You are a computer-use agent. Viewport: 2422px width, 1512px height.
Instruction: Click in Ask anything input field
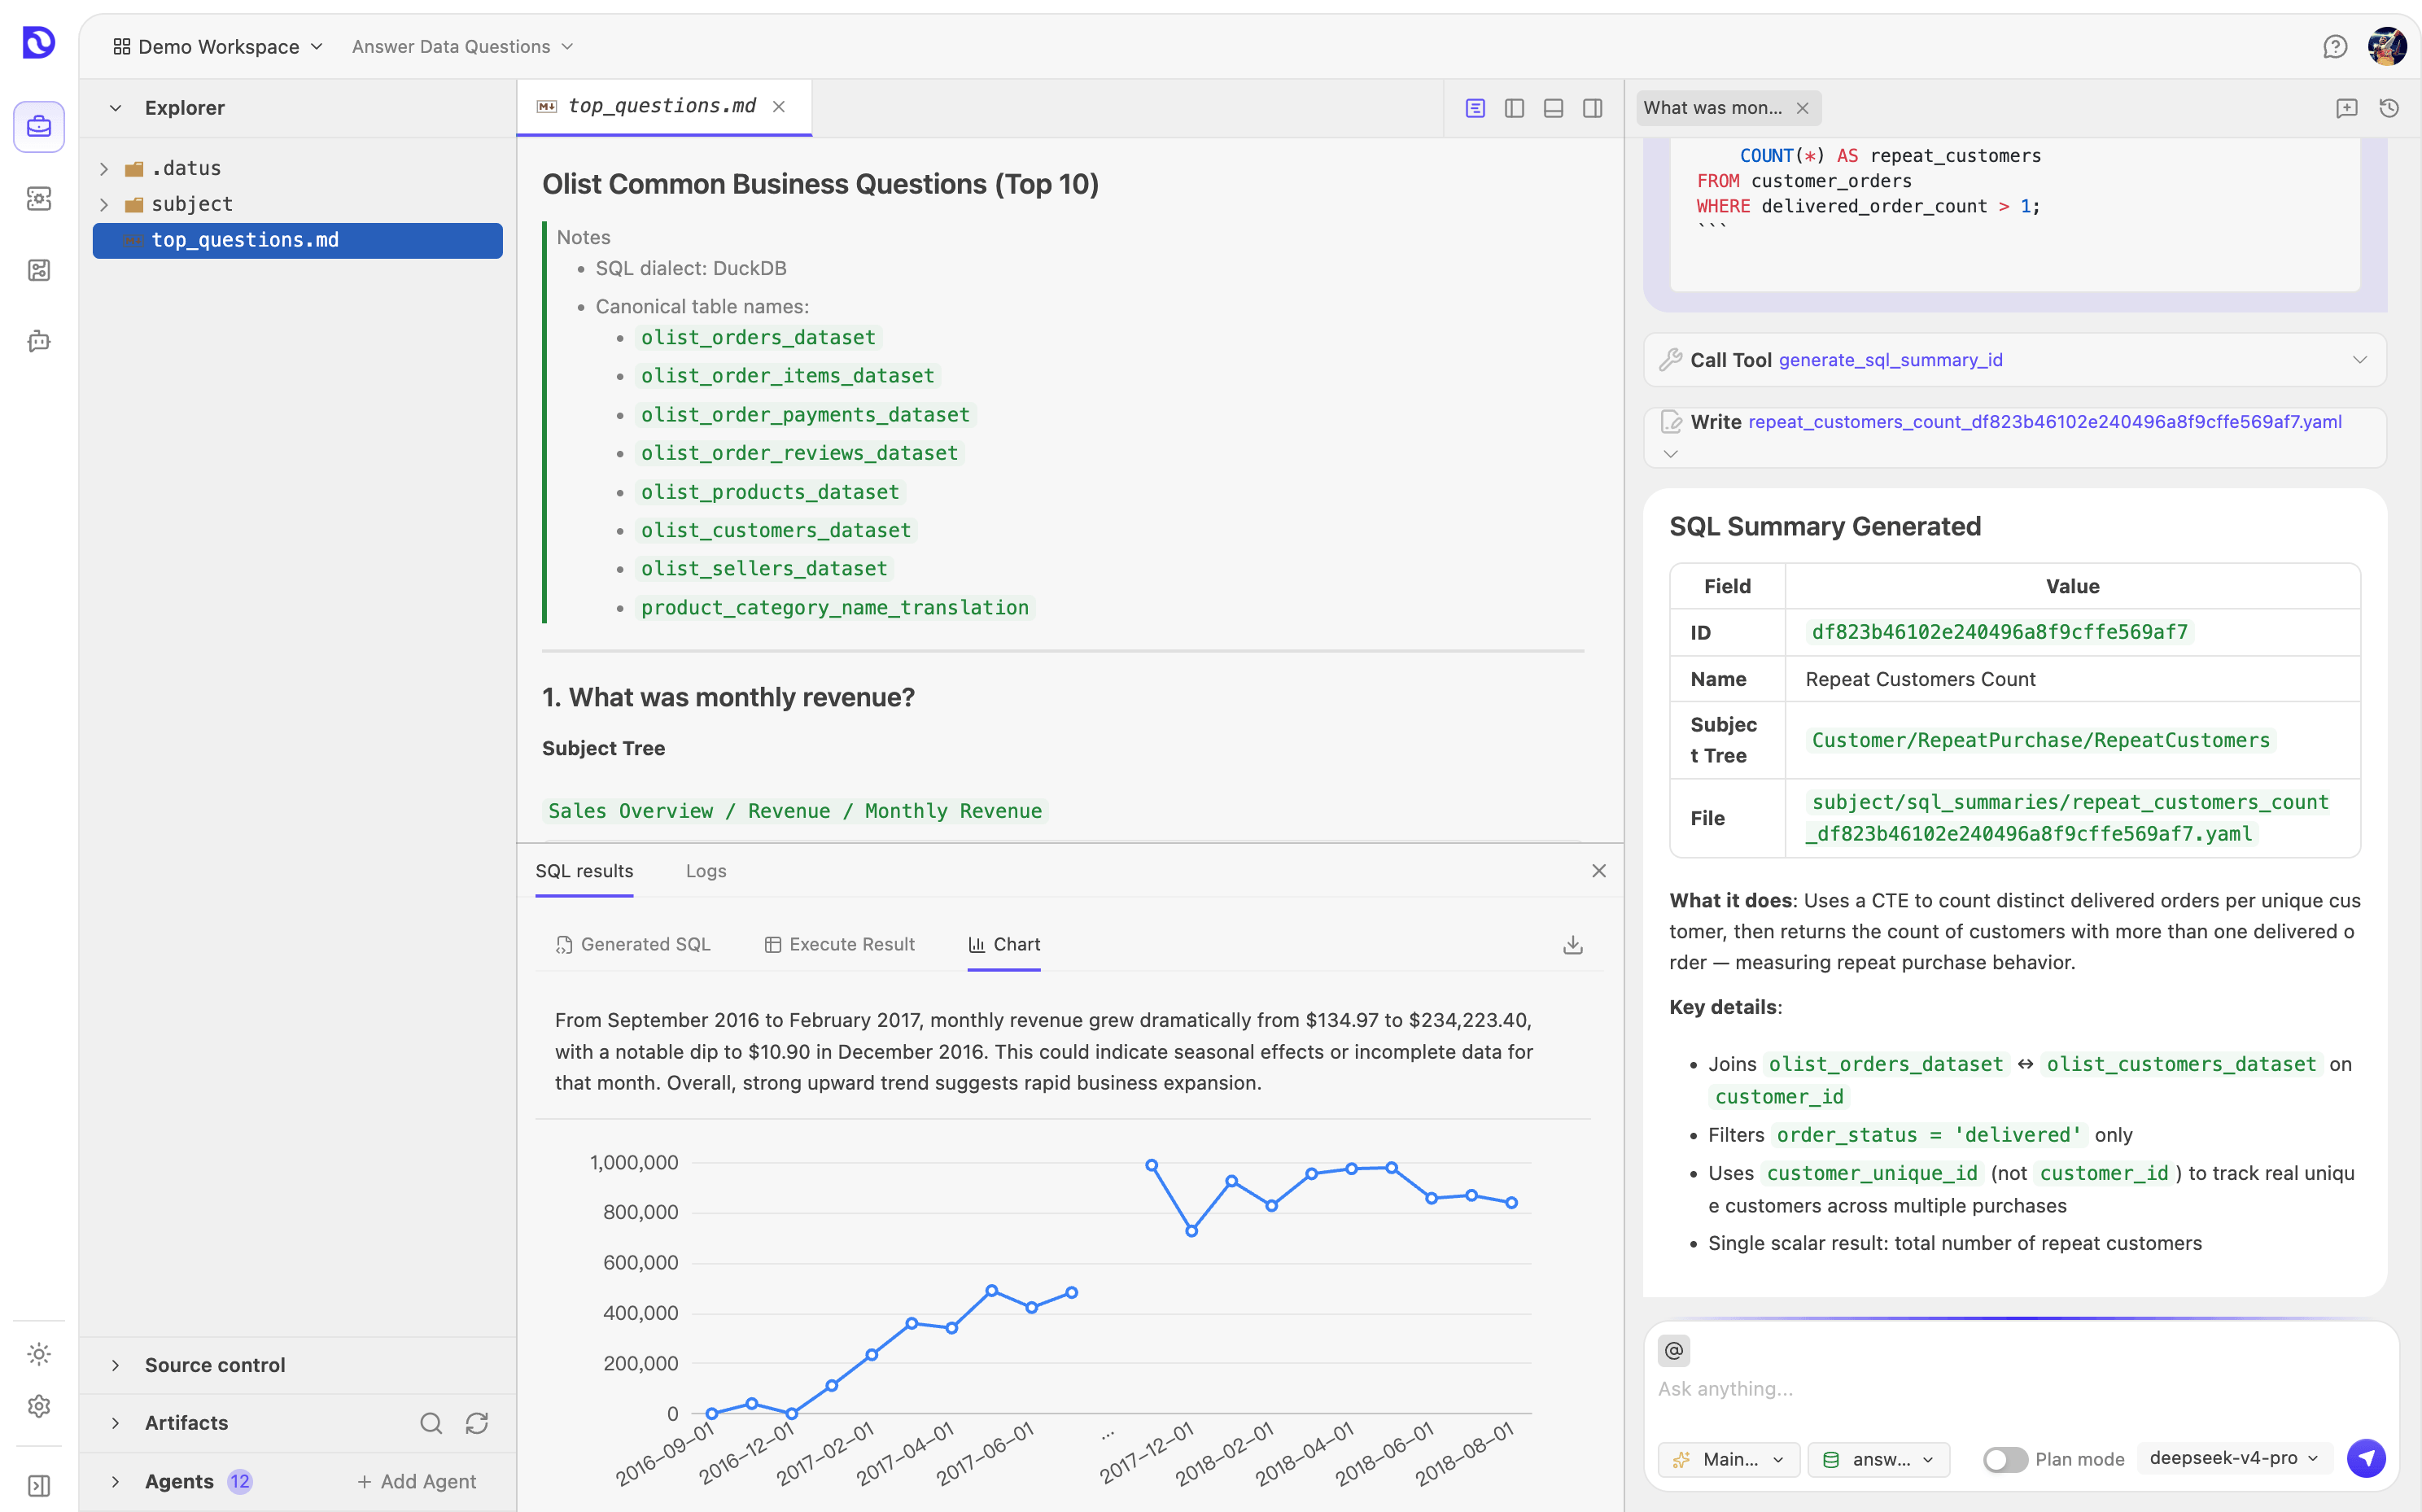pos(2020,1389)
